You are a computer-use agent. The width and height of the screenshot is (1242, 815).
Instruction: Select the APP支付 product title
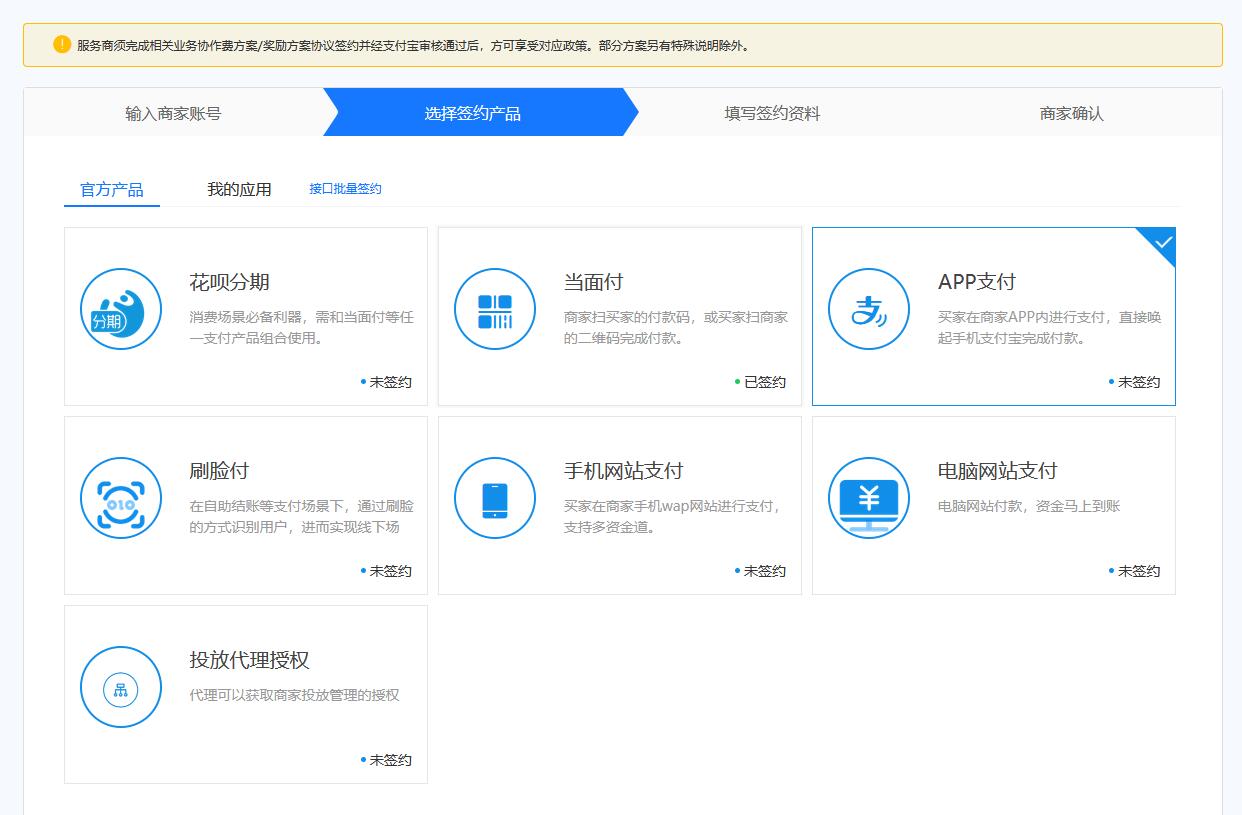977,282
